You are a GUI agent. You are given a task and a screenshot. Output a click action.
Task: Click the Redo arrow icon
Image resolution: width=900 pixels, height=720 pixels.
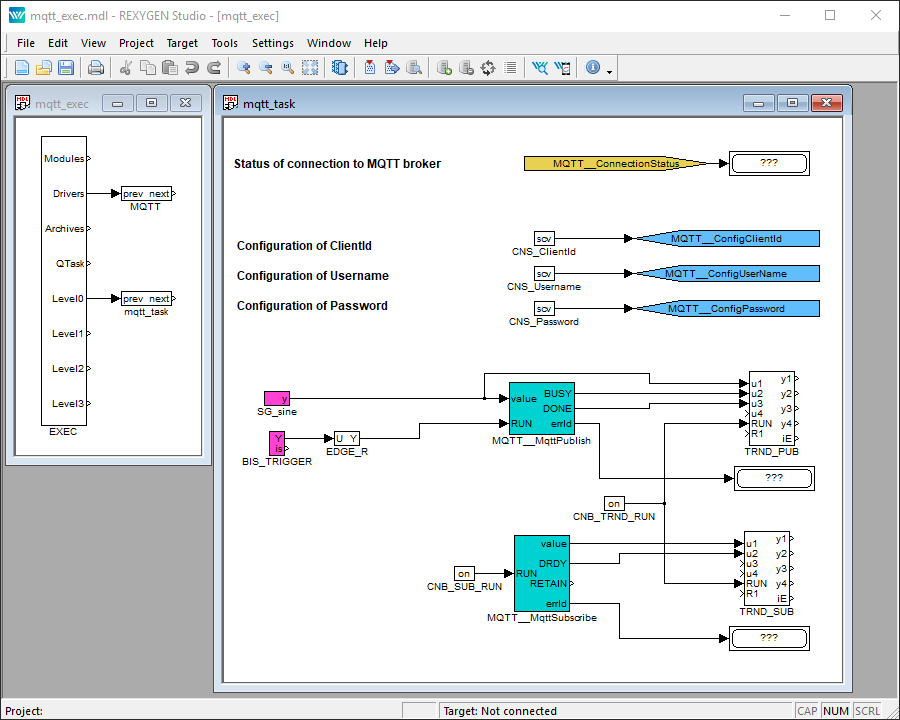pyautogui.click(x=214, y=68)
